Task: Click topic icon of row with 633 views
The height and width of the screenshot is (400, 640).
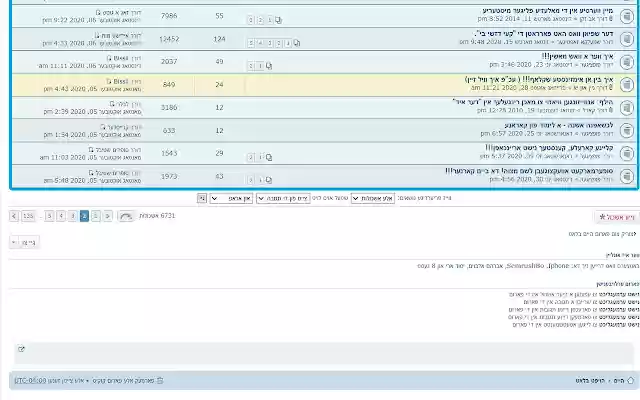Action: (x=627, y=131)
